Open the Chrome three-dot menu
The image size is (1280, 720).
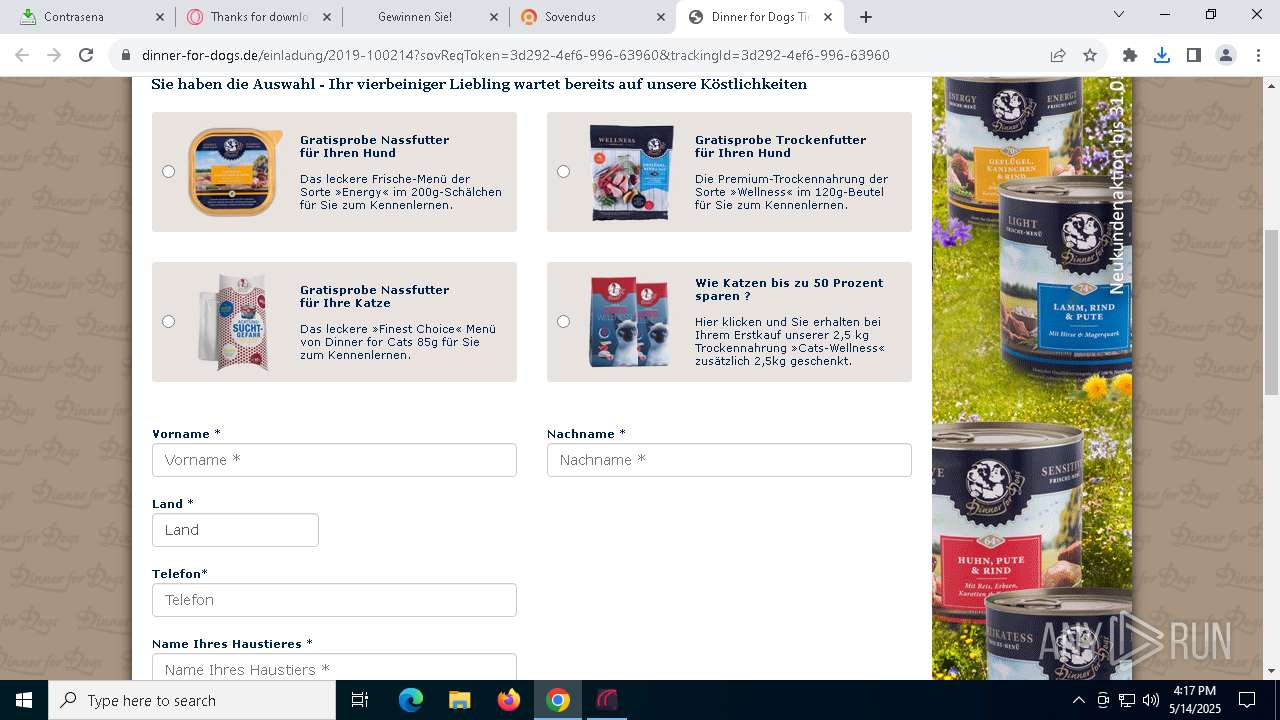1258,55
